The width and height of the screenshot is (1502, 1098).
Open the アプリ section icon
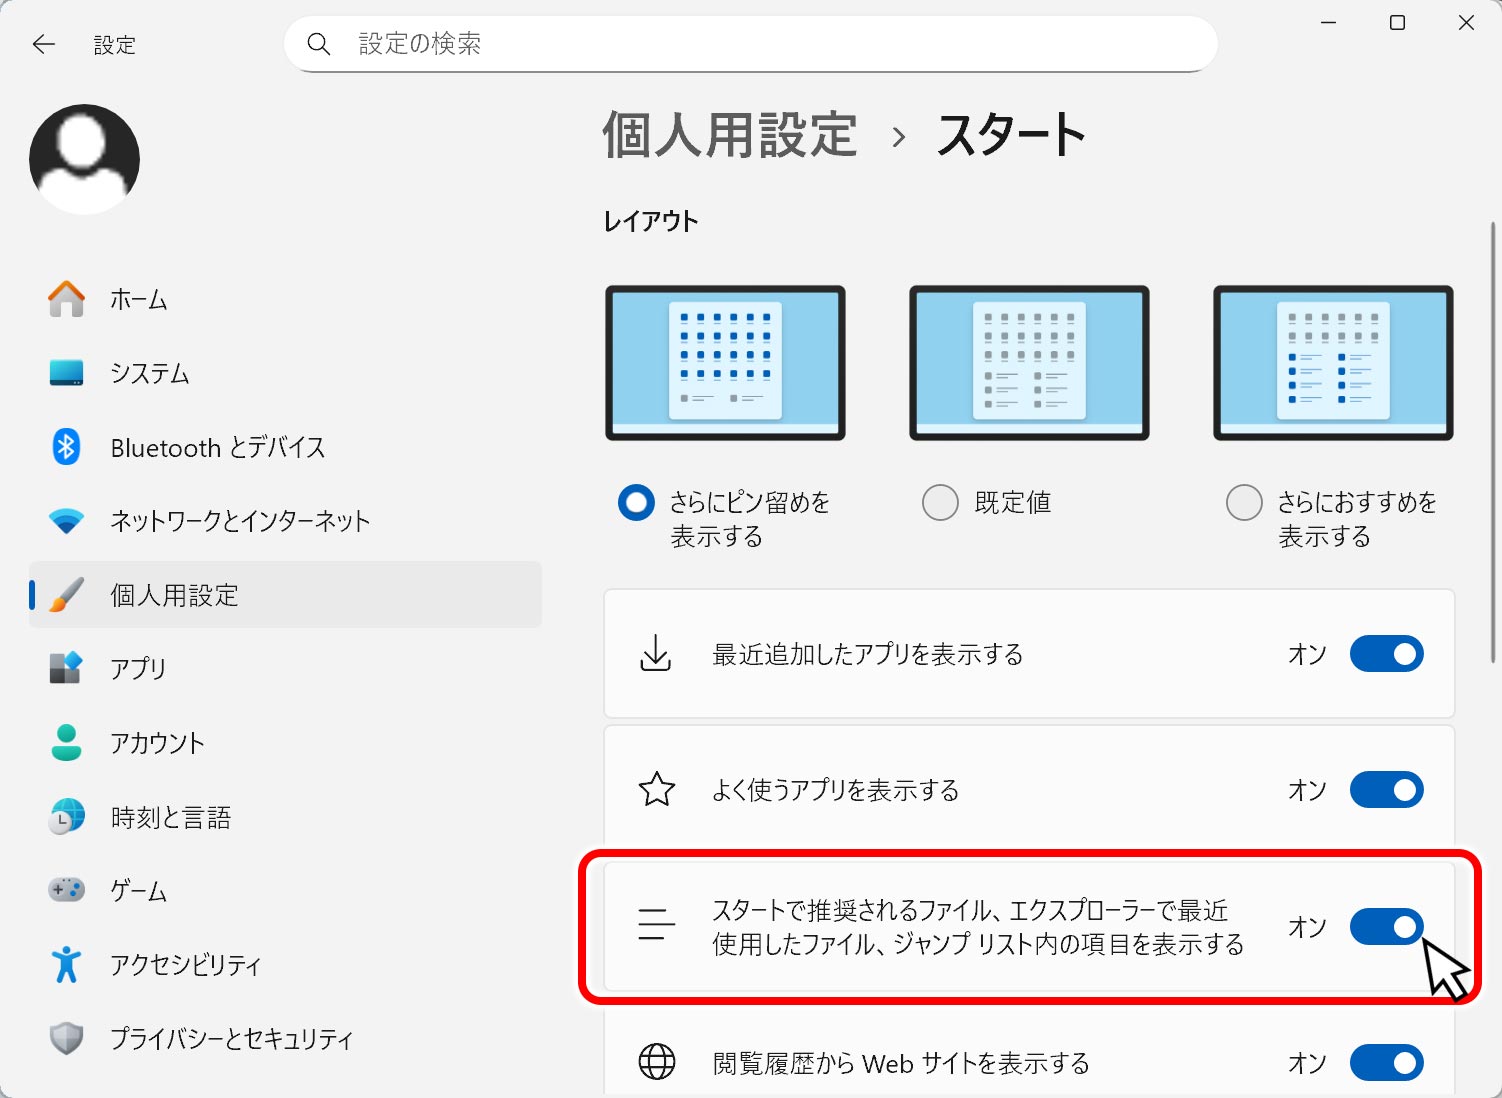[67, 668]
